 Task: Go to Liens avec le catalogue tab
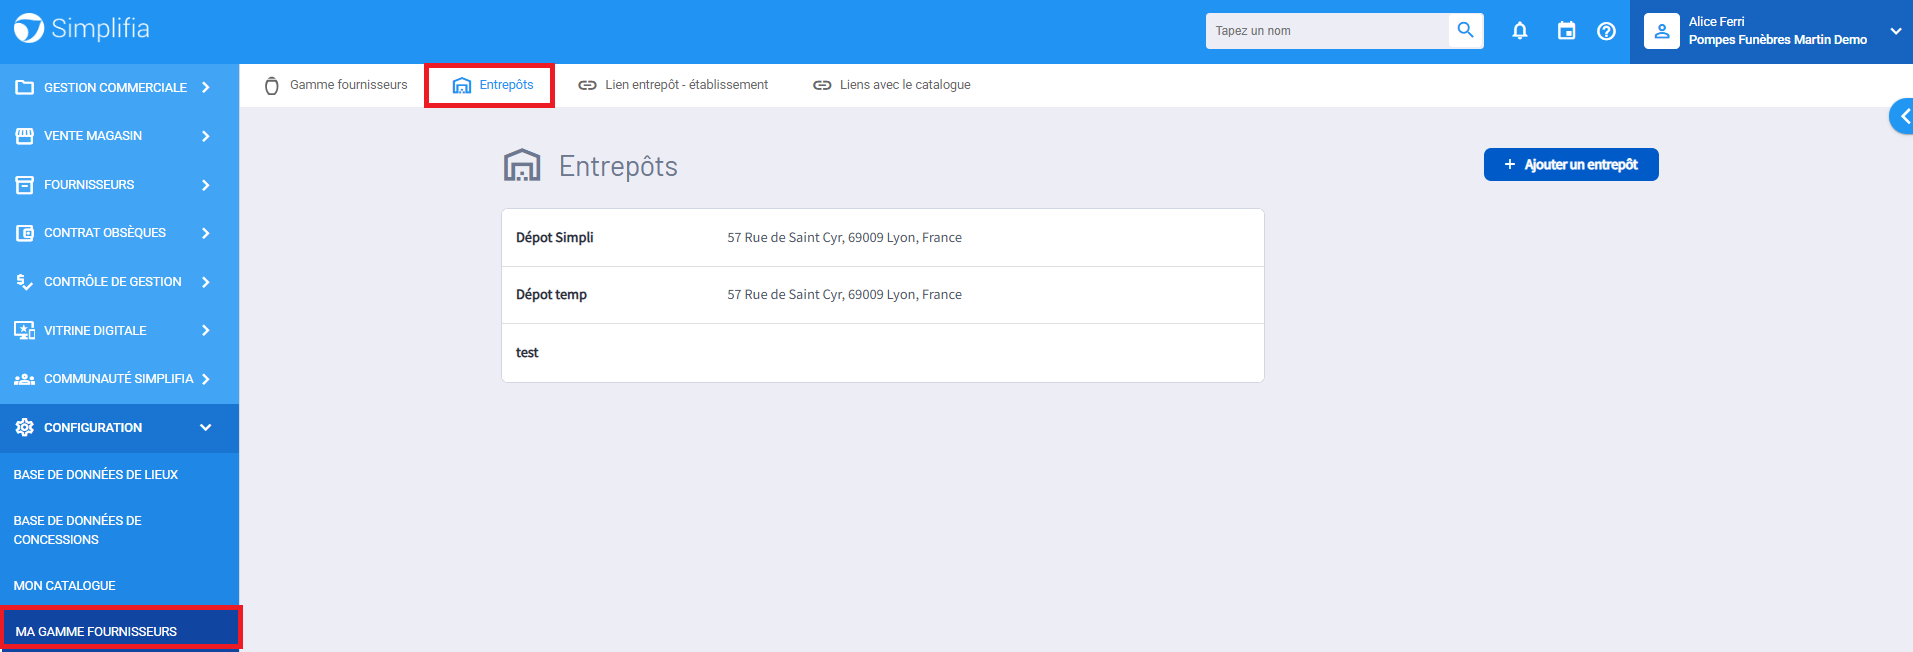pyautogui.click(x=892, y=85)
